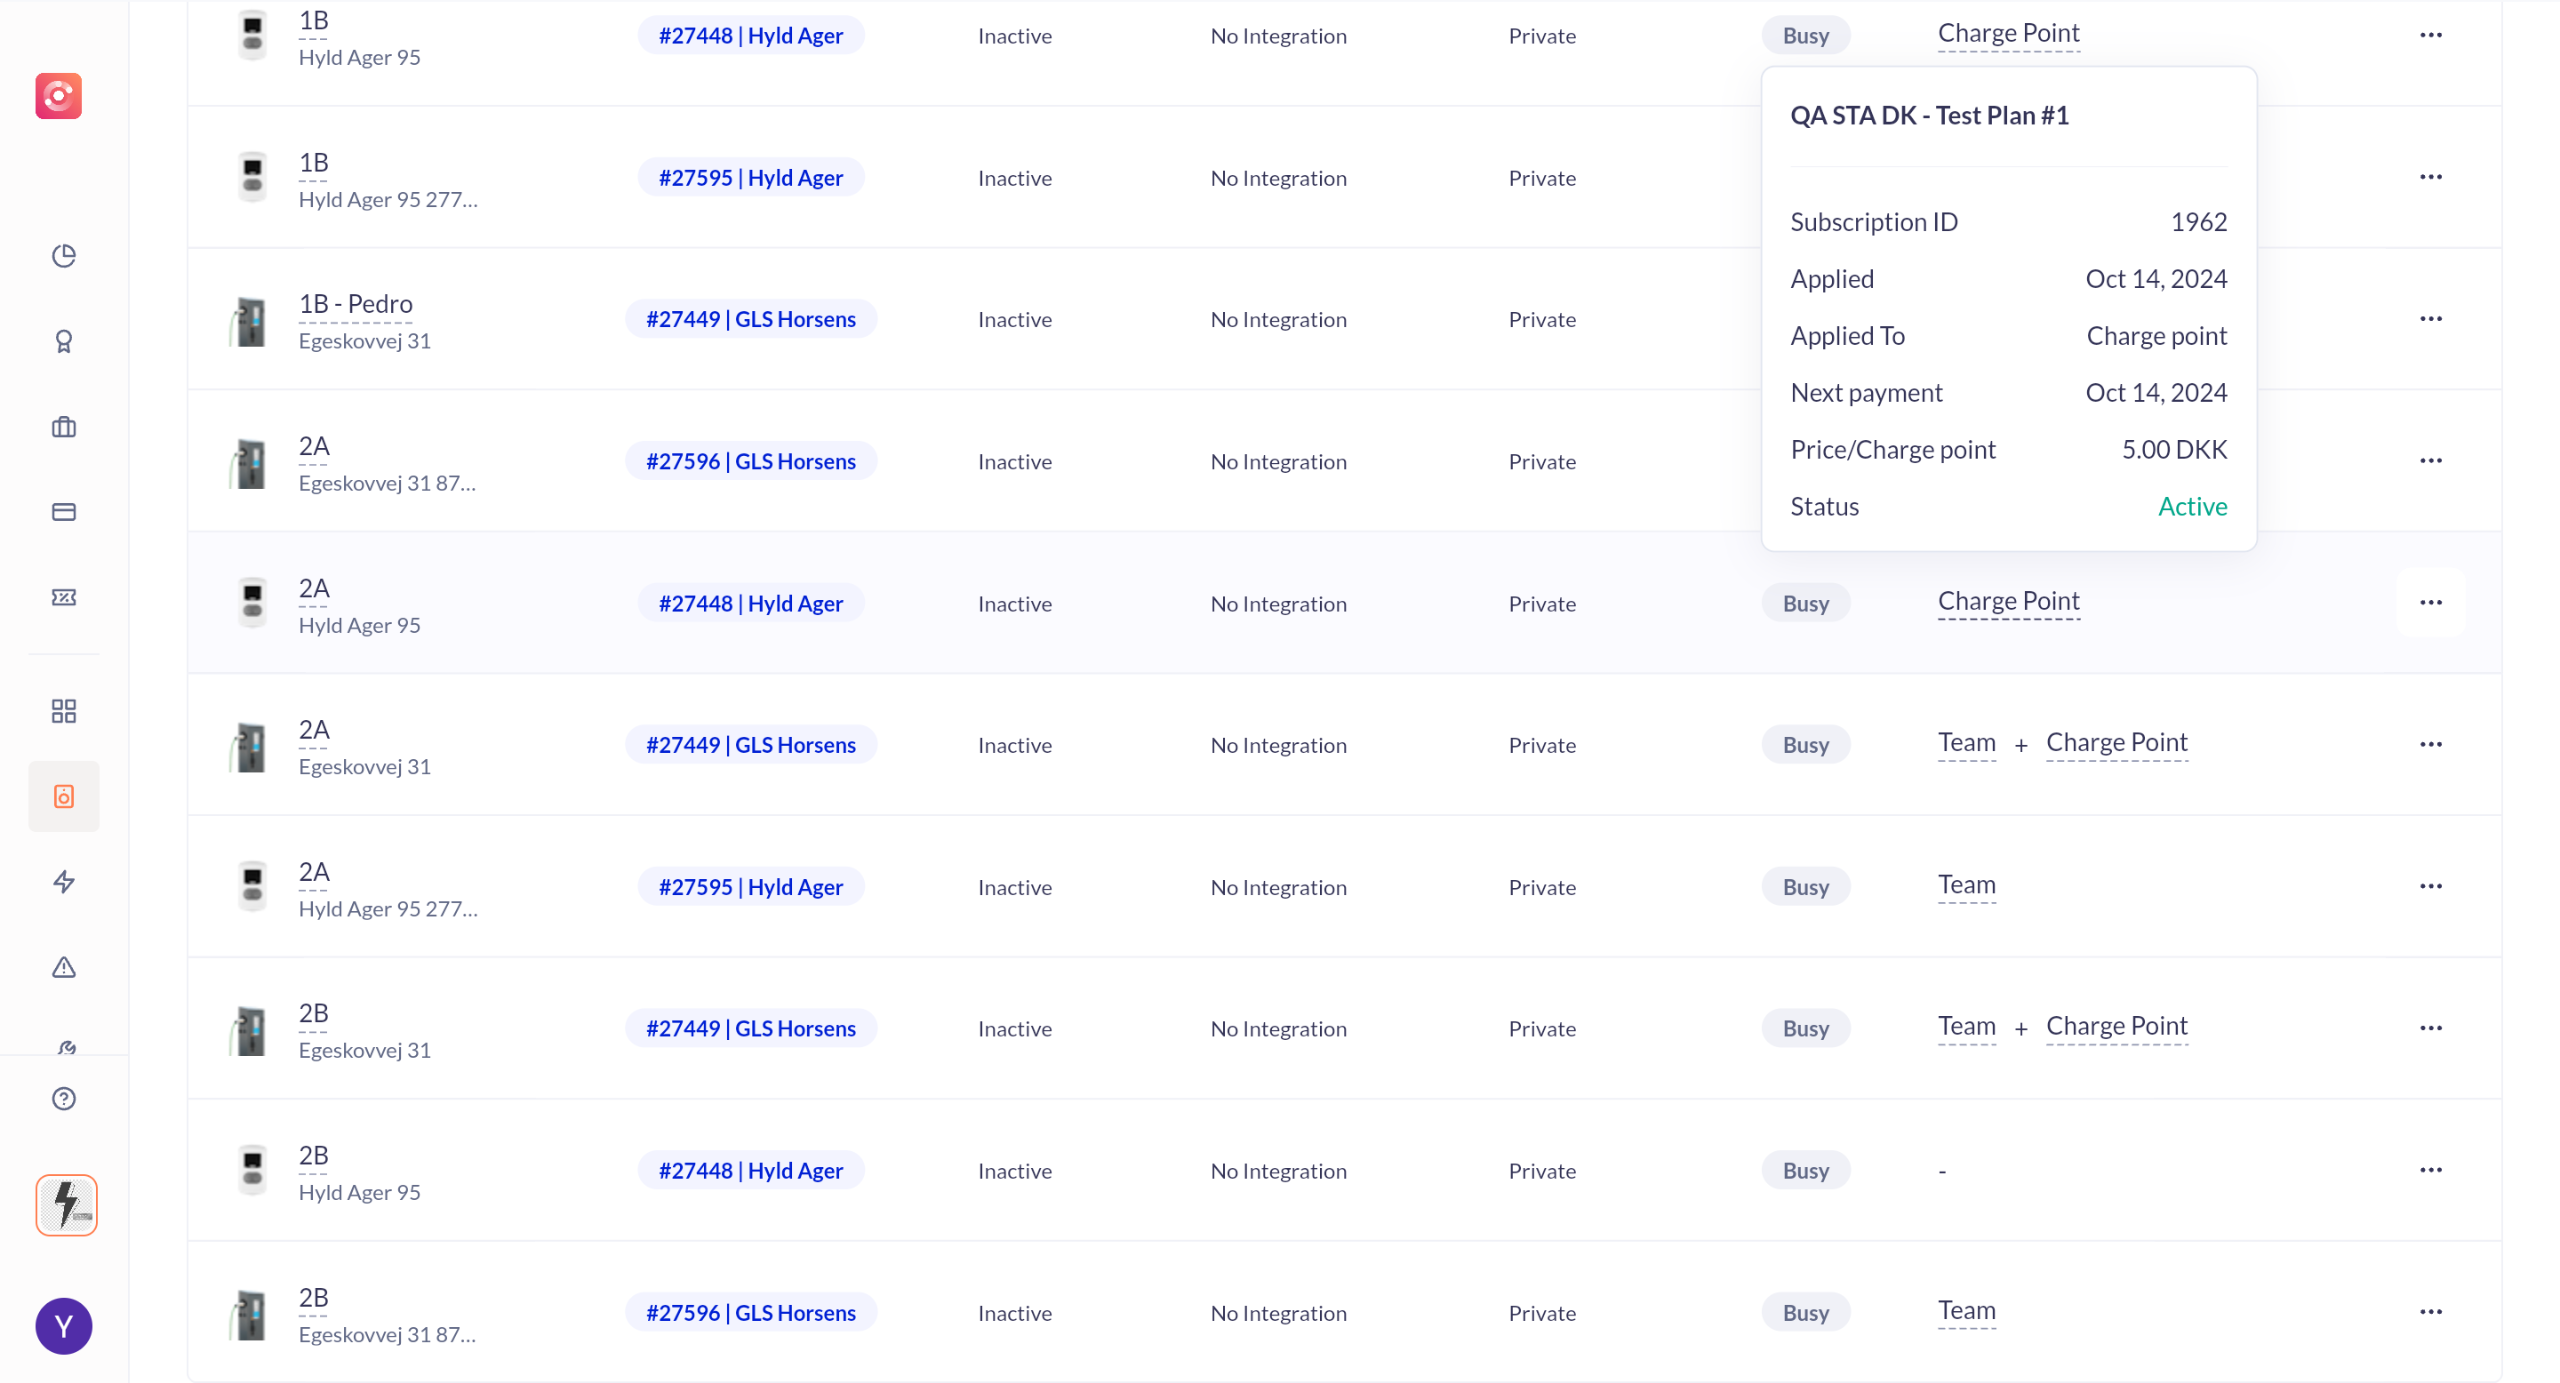Select the credit card payments sidebar icon
Viewport: 2560px width, 1383px height.
click(x=64, y=512)
